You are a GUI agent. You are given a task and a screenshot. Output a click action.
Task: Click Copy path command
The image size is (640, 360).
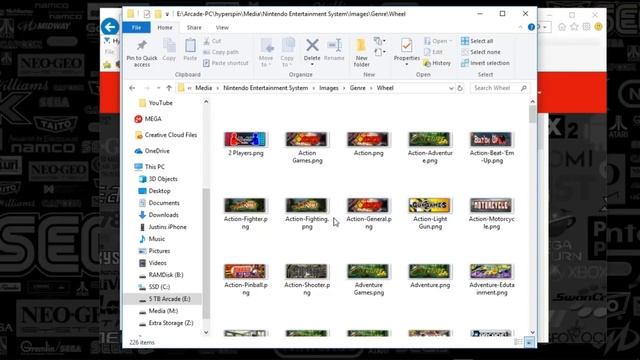[x=221, y=52]
